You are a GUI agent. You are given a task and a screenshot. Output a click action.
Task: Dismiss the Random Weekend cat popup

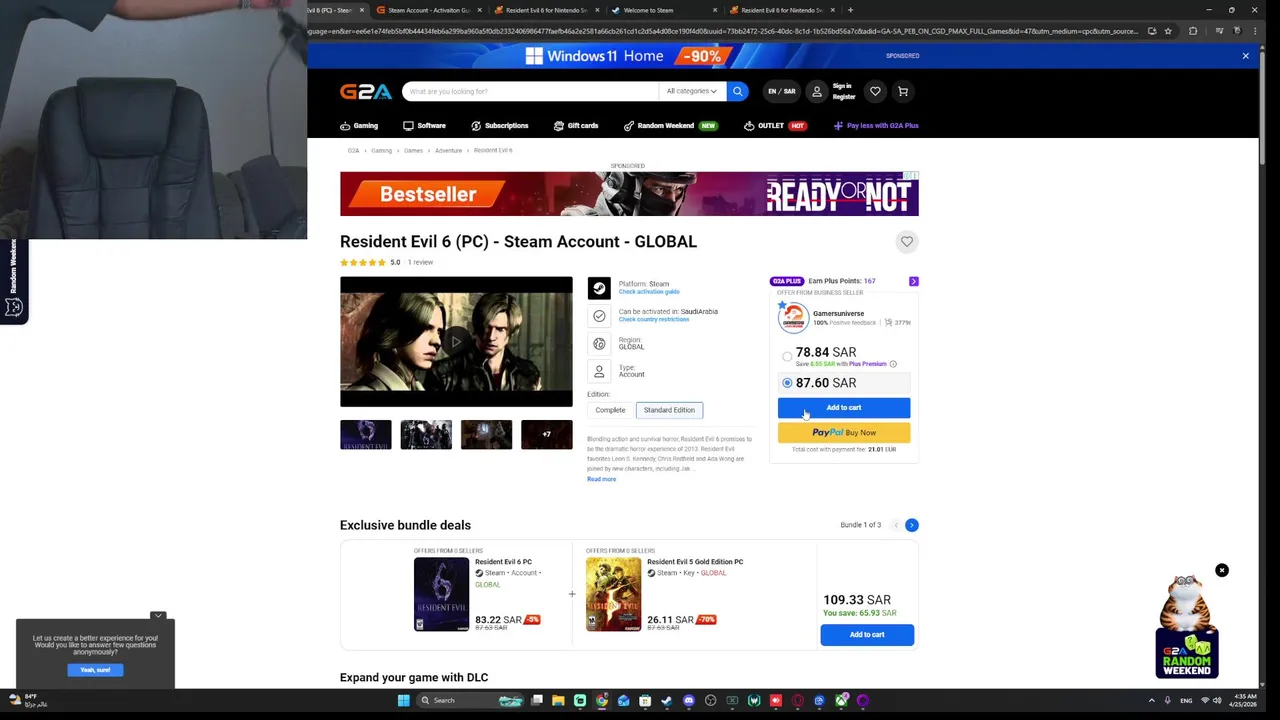click(x=1221, y=570)
